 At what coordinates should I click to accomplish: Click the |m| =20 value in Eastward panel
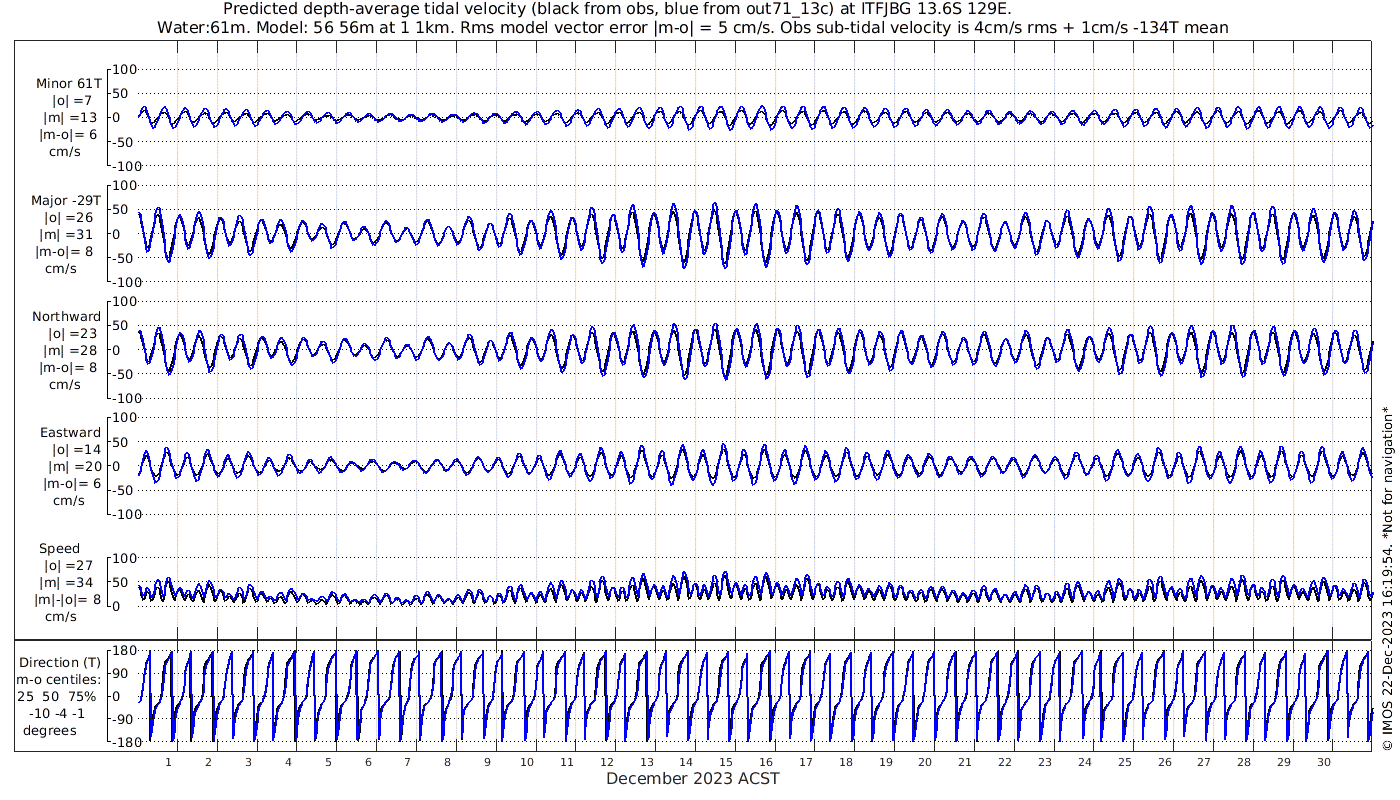(67, 466)
